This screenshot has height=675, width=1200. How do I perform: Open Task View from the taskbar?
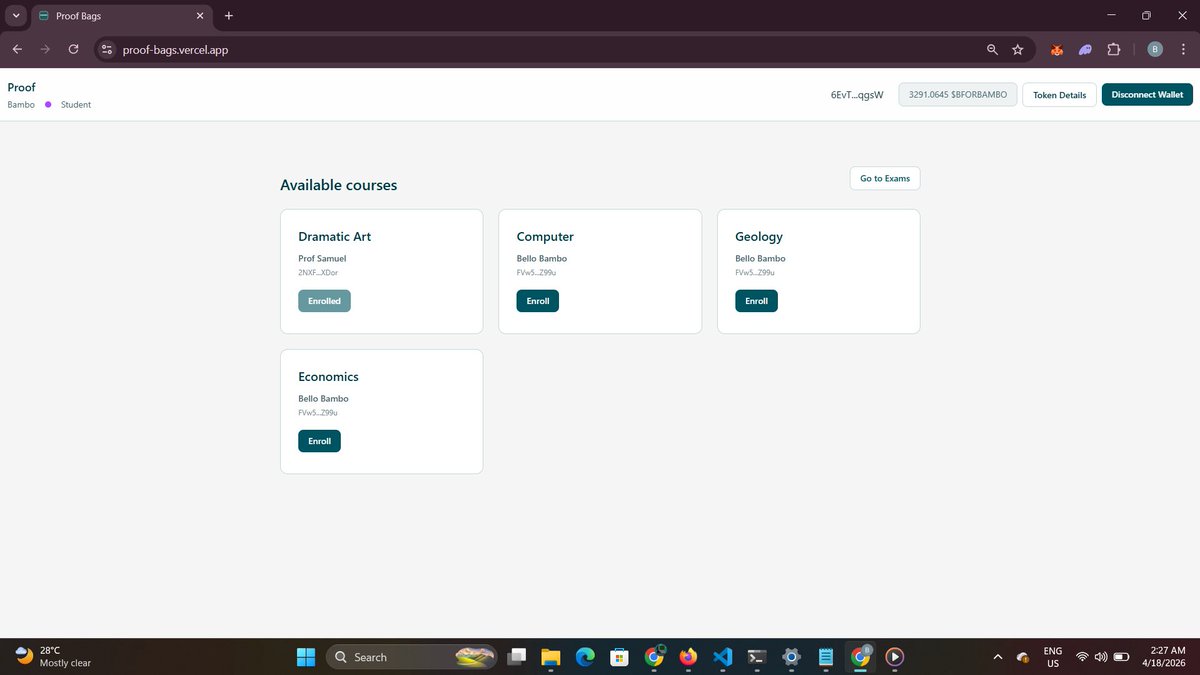click(x=517, y=657)
